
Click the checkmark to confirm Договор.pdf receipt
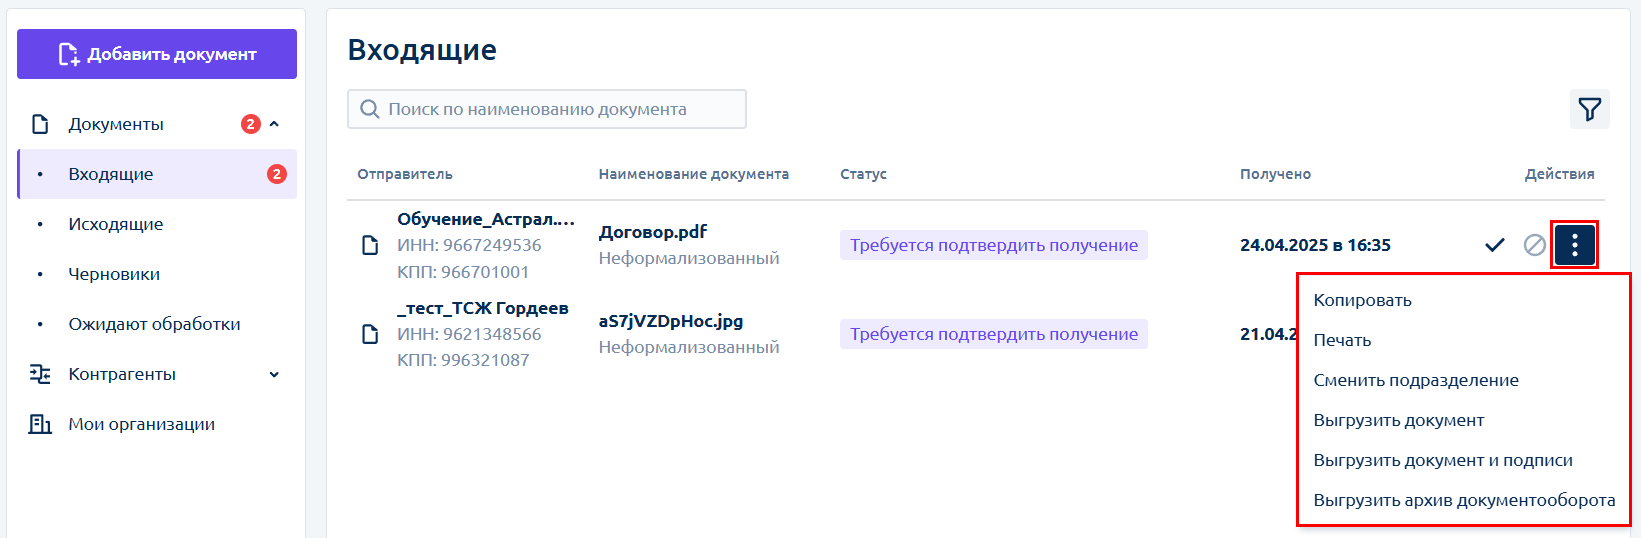pyautogui.click(x=1494, y=245)
